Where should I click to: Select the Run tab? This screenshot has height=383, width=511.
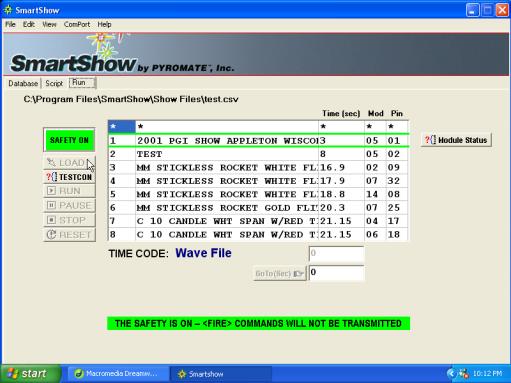(x=82, y=83)
